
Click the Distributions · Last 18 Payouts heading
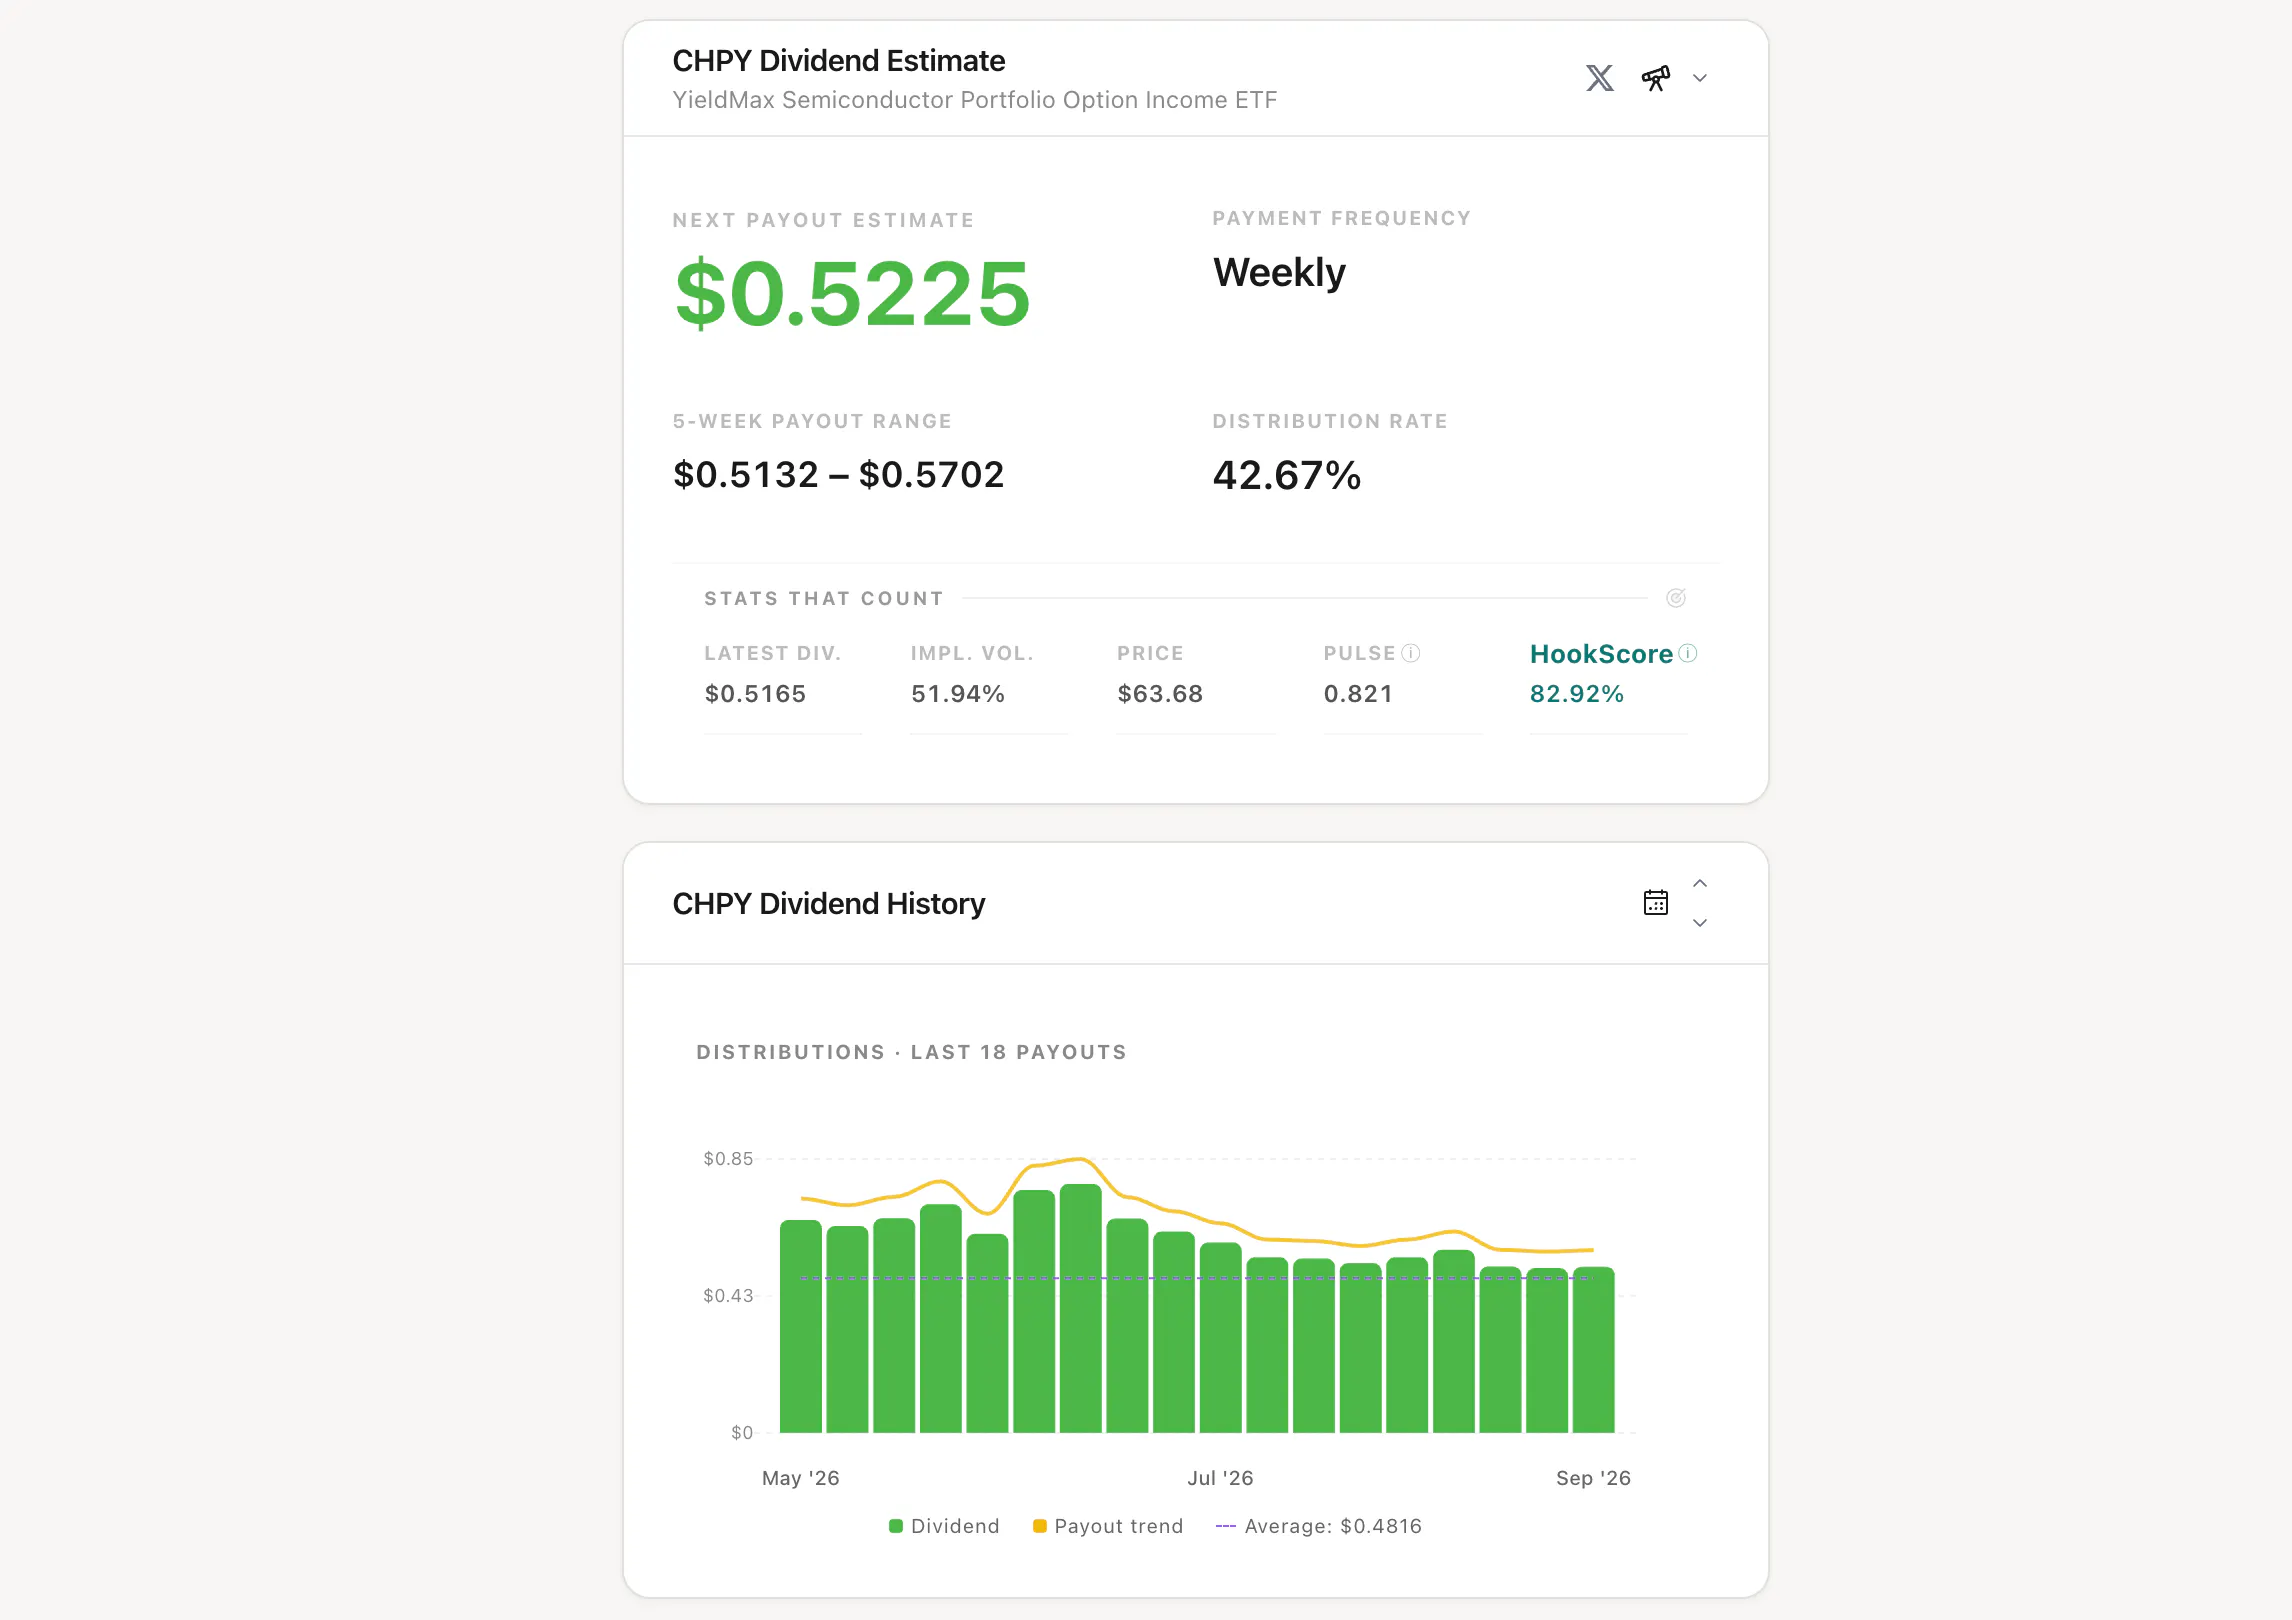click(x=911, y=1052)
